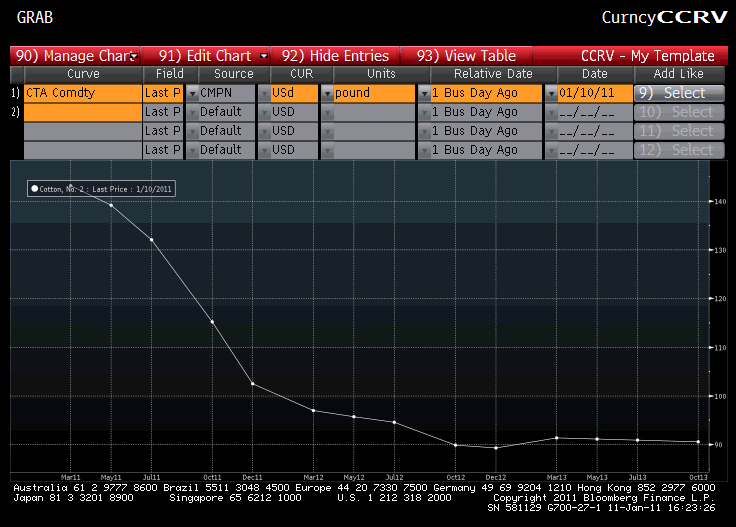This screenshot has height=527, width=736.
Task: Open Relative Date dropdown arrow in row 1
Action: [x=424, y=93]
